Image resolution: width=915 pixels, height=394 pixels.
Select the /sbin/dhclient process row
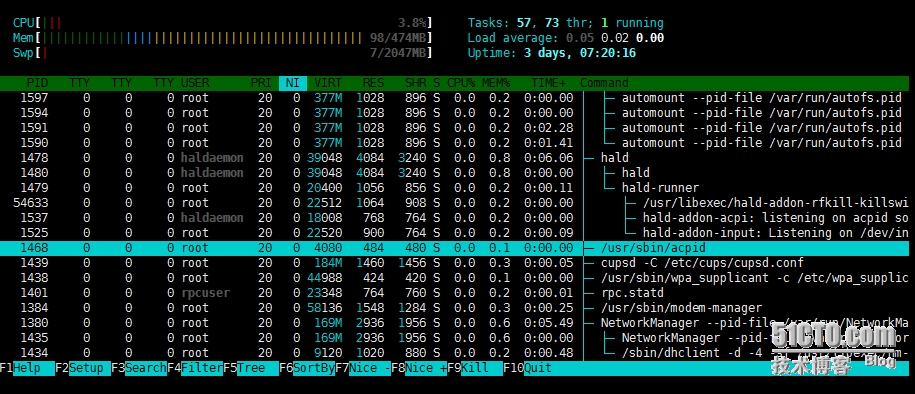455,353
